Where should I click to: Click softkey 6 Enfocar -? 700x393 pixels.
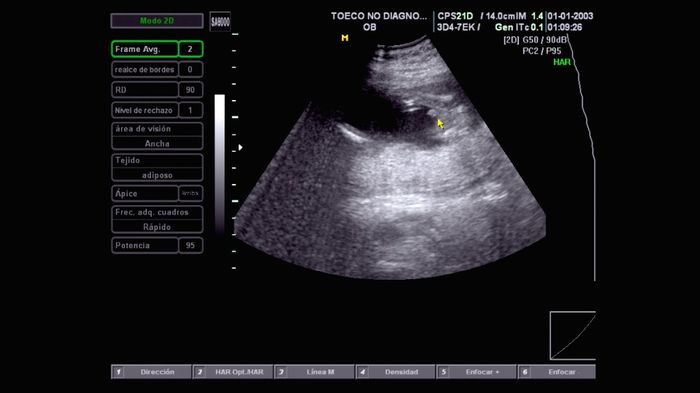coord(557,372)
